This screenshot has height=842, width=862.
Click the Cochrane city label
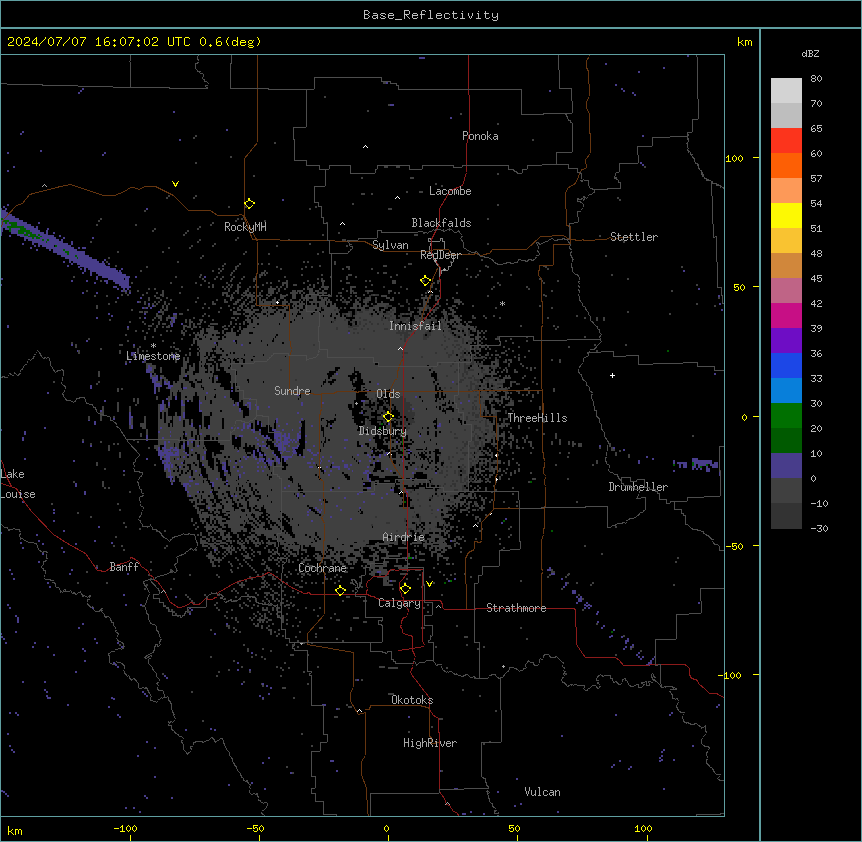[x=322, y=568]
